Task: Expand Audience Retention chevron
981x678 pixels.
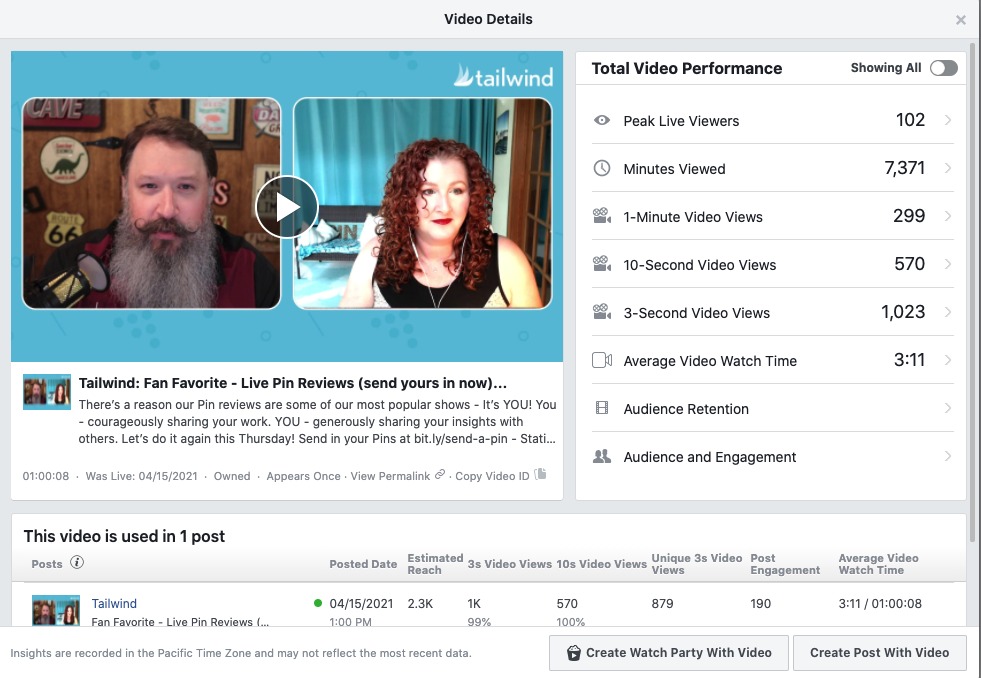Action: pyautogui.click(x=948, y=408)
